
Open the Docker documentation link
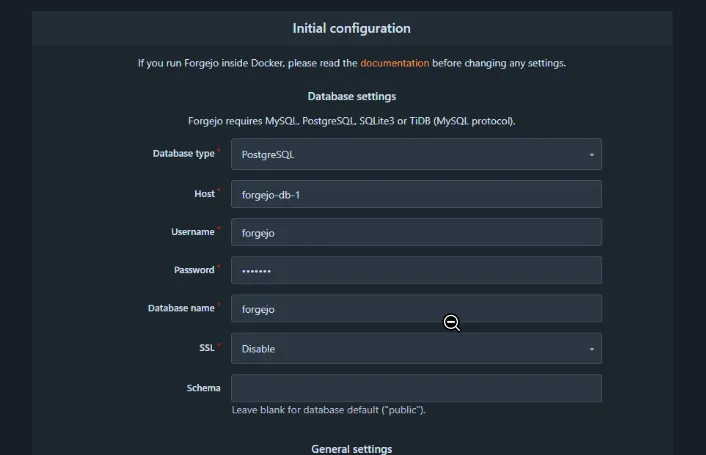click(395, 63)
